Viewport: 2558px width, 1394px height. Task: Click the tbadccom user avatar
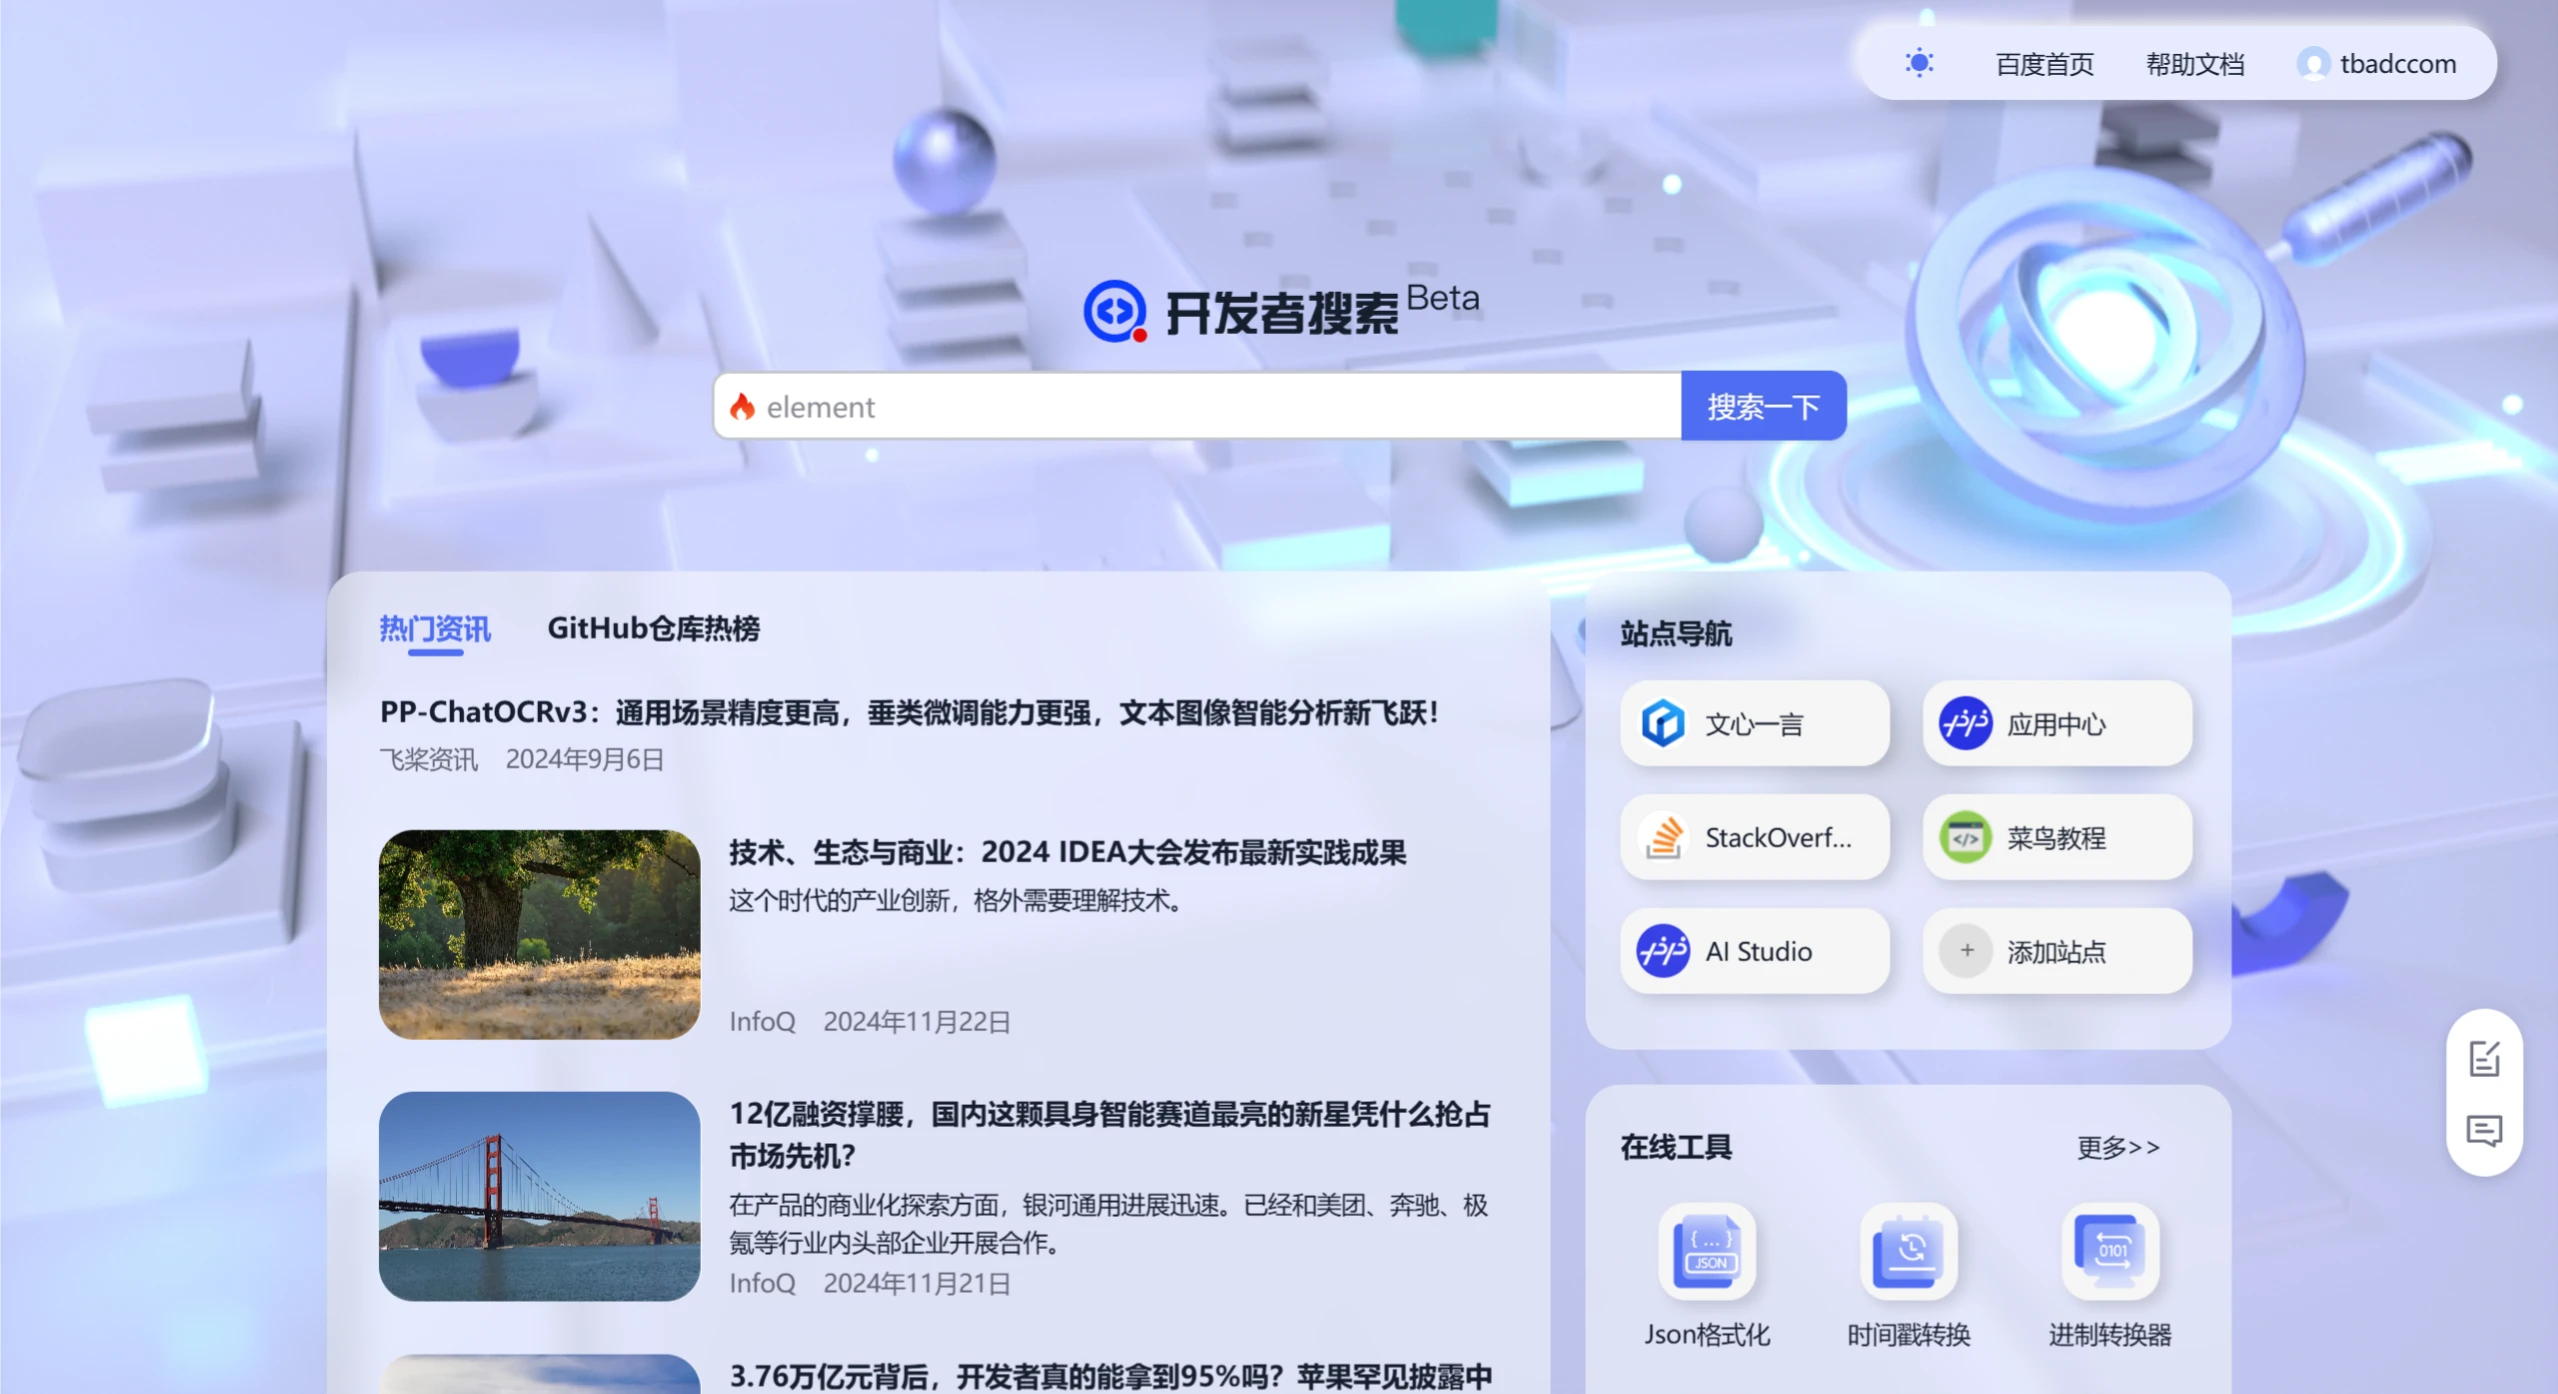click(x=2313, y=63)
